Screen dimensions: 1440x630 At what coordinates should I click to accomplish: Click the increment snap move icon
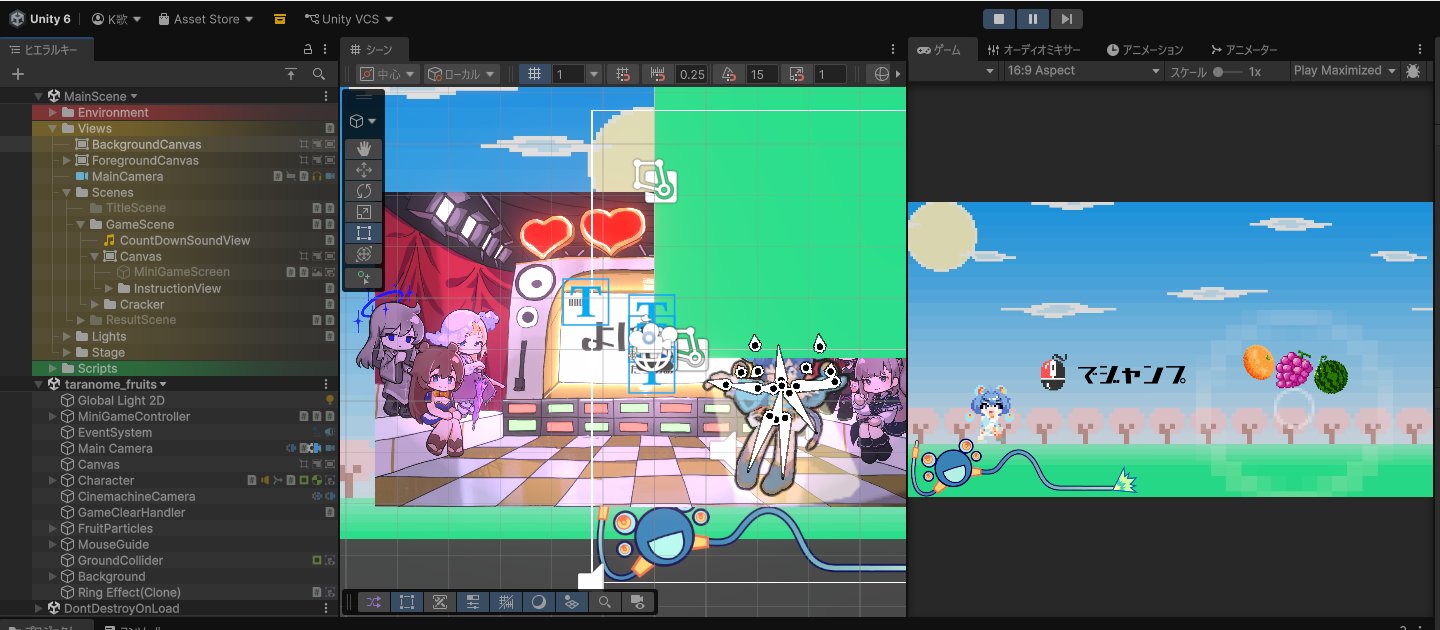(x=658, y=74)
